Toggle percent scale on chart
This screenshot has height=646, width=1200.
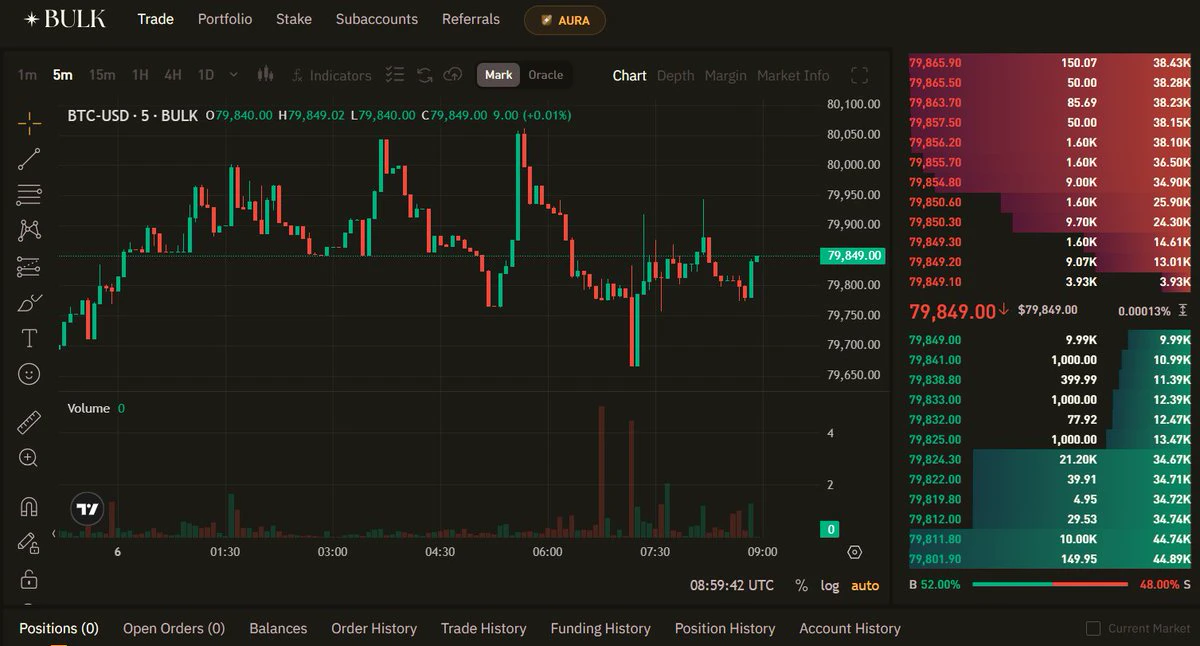(x=801, y=585)
